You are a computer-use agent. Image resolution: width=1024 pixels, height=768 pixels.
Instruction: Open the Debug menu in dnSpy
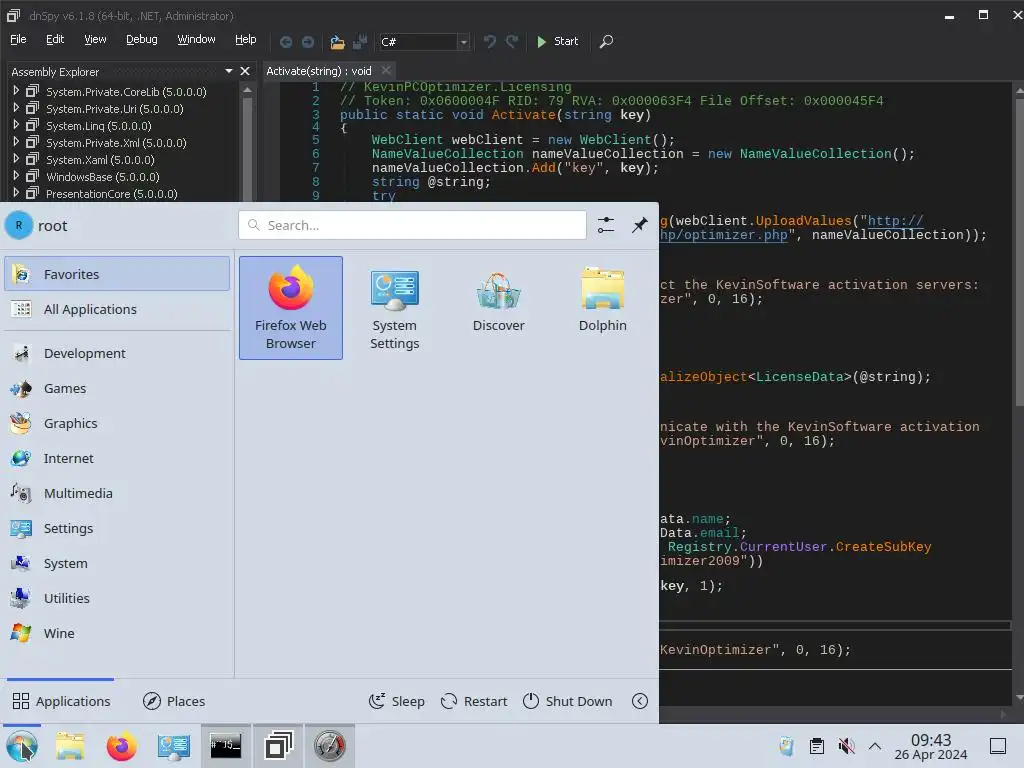pyautogui.click(x=142, y=39)
